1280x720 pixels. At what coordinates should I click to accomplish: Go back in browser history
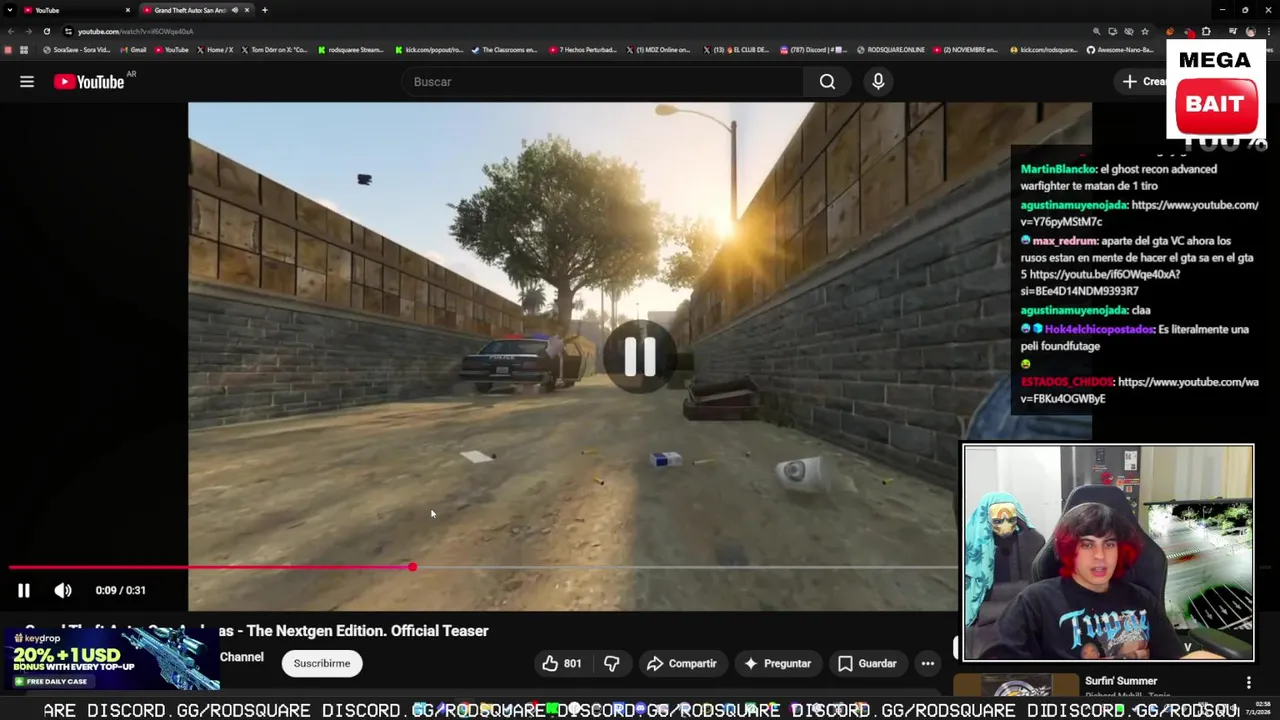10,31
